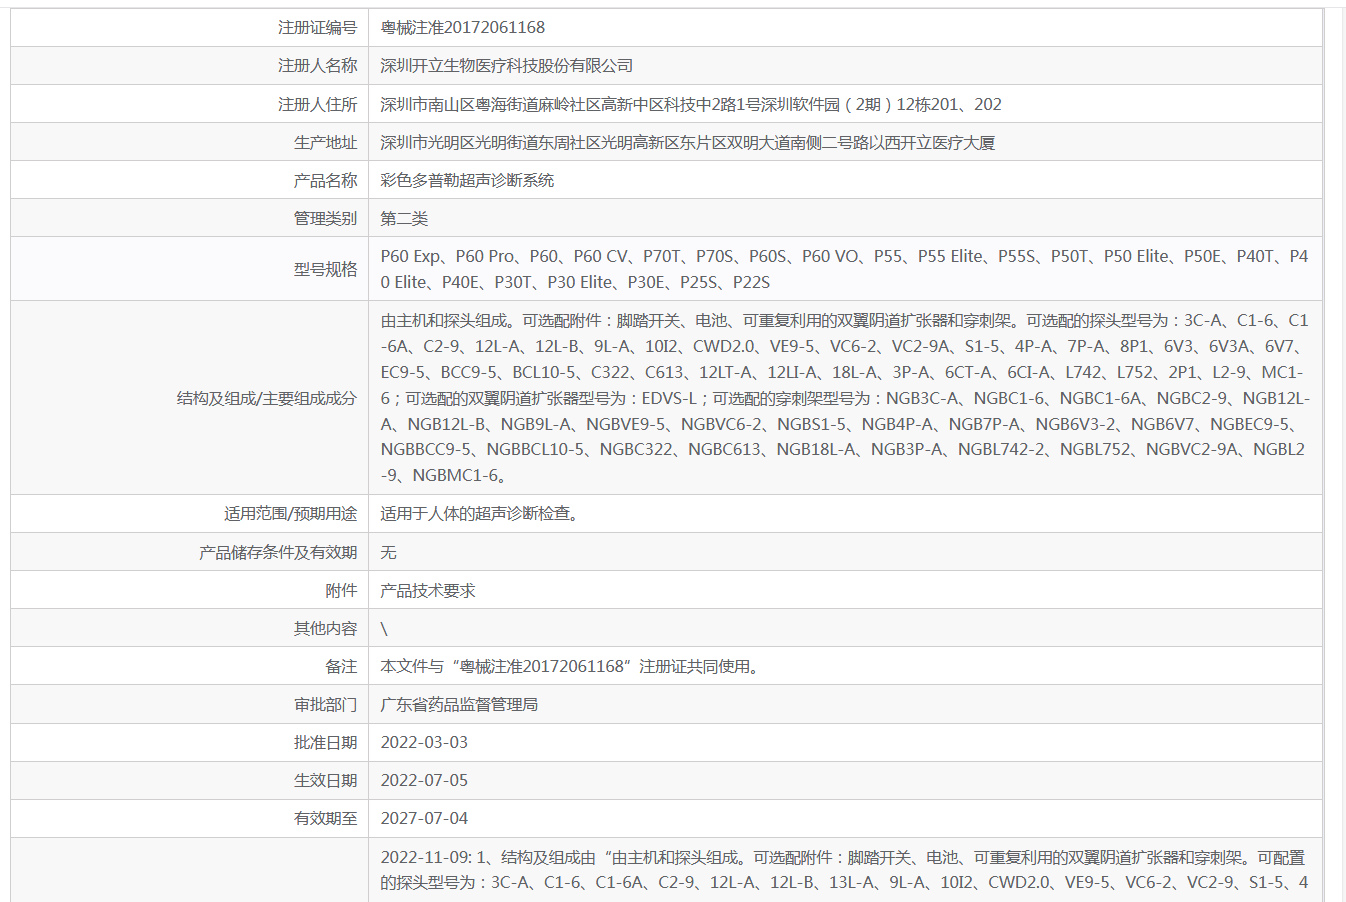The height and width of the screenshot is (902, 1346).
Task: Select the effective date 2022-07-05
Action: coord(424,780)
